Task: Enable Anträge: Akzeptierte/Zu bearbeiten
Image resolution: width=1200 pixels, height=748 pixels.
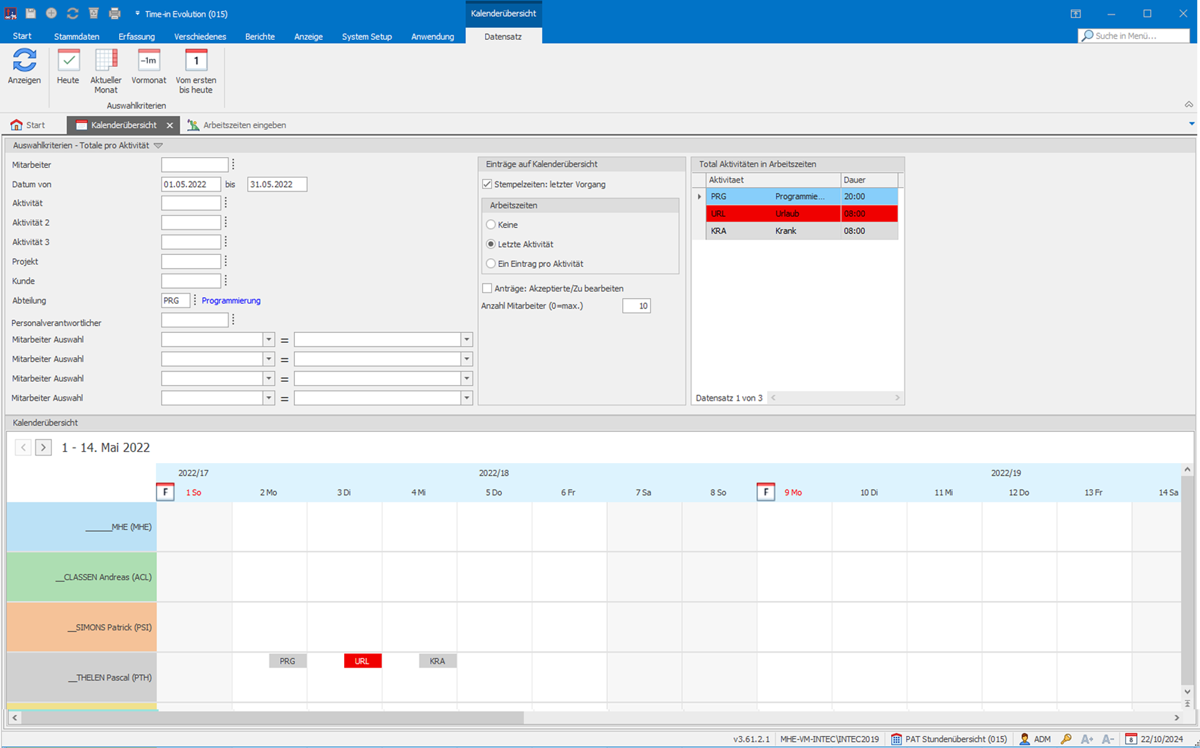Action: (x=487, y=289)
